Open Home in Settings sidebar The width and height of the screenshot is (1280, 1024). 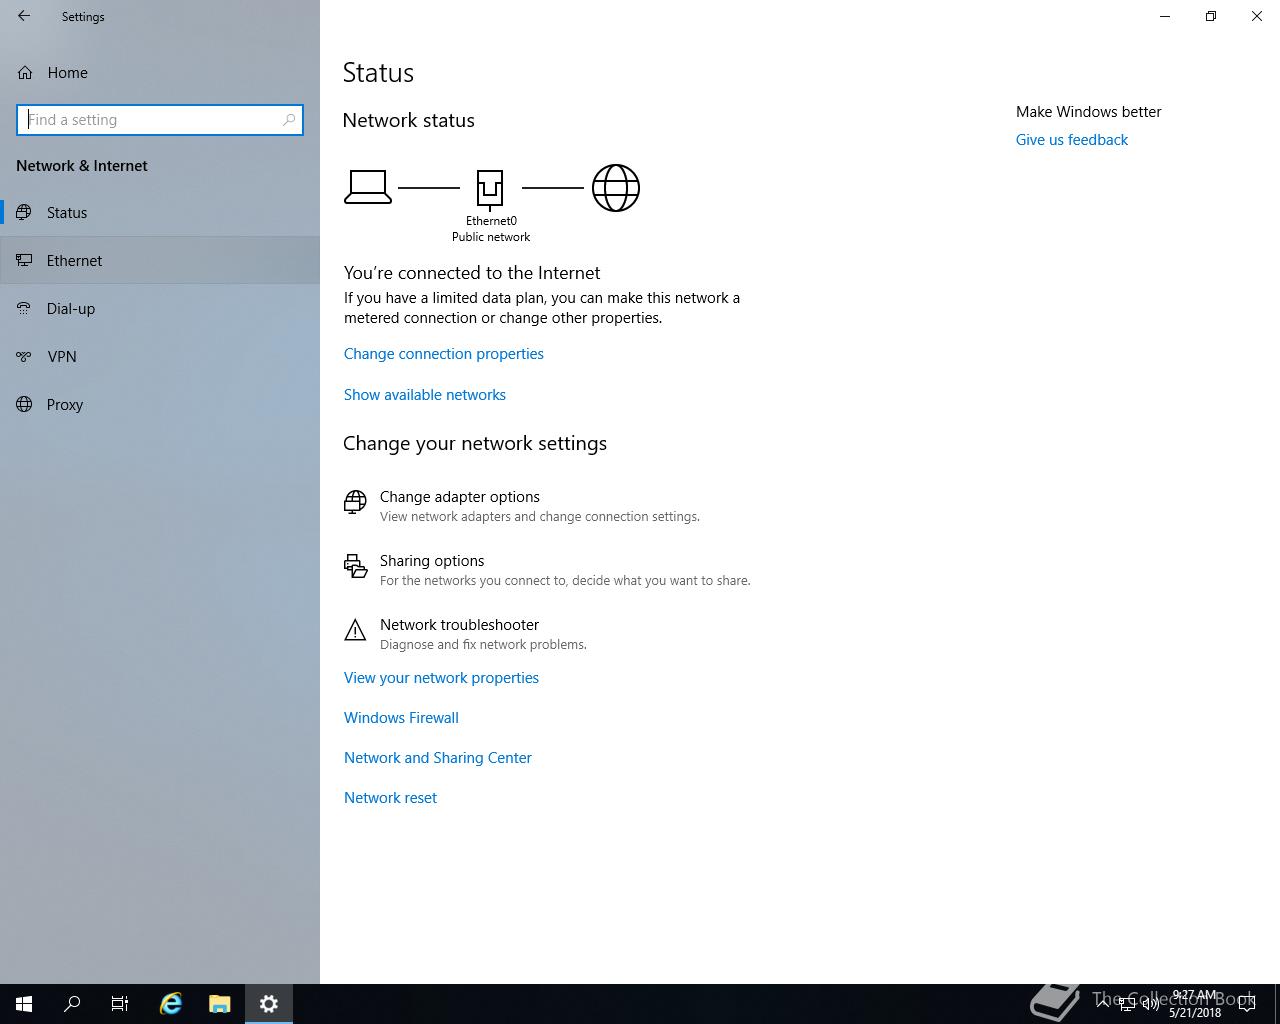[x=160, y=72]
